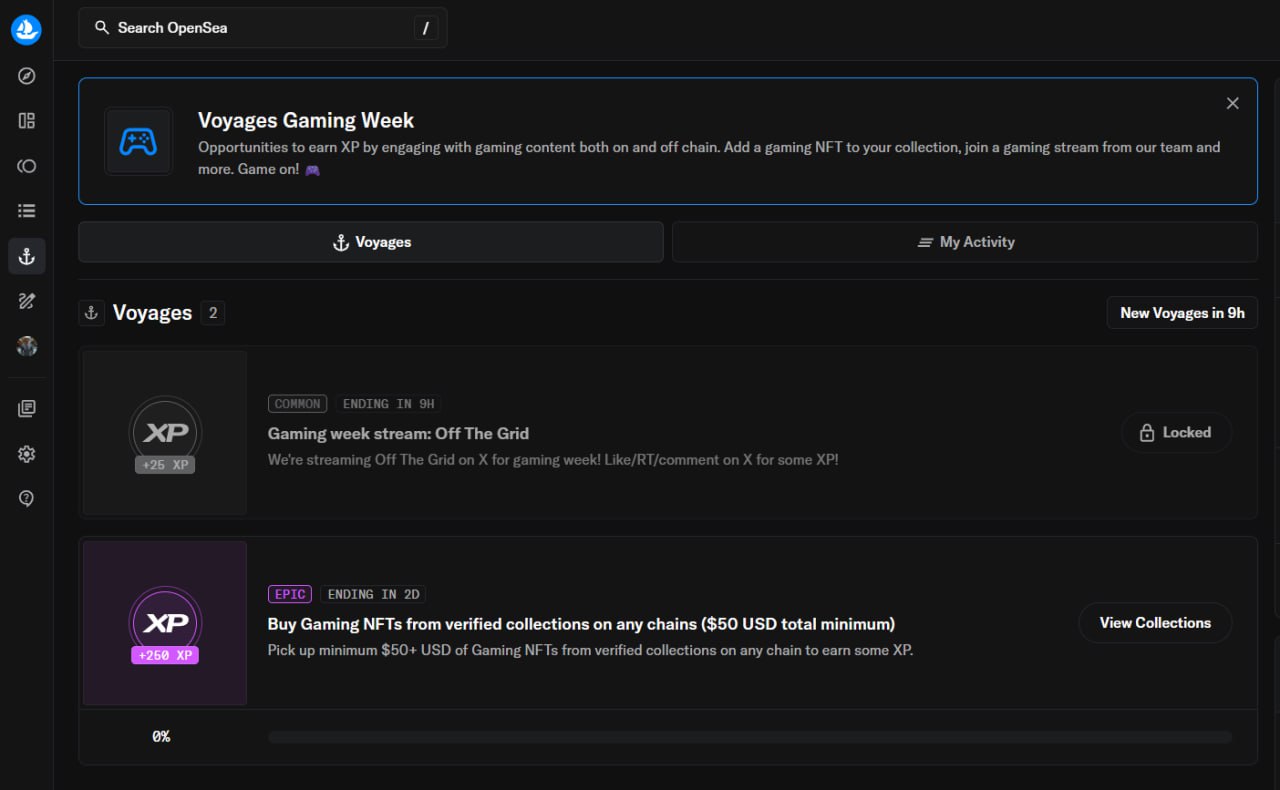Click the +25 XP label badge
The height and width of the screenshot is (790, 1280).
(x=165, y=465)
